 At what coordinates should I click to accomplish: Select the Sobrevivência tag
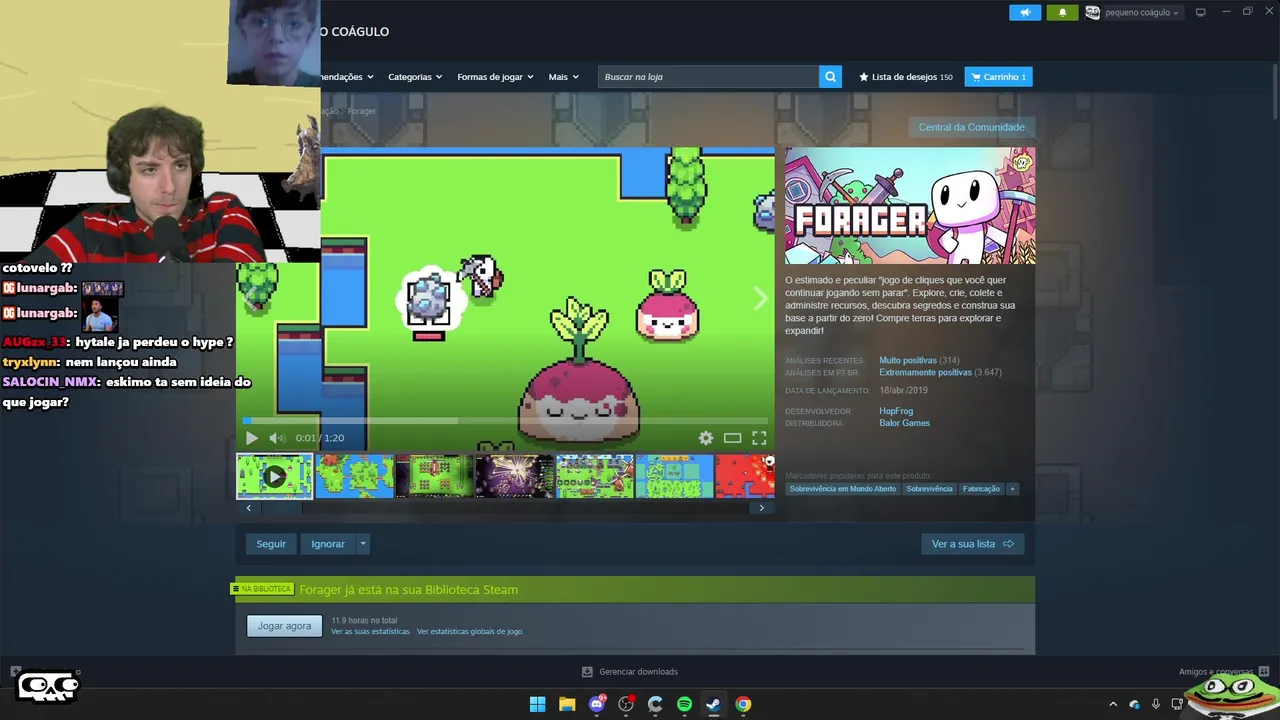(929, 489)
